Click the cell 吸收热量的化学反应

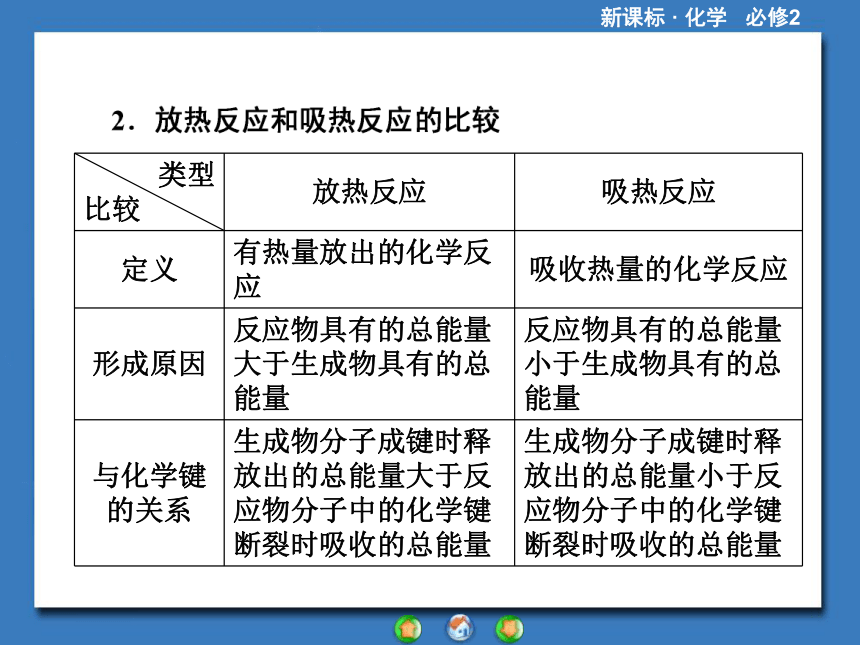(x=658, y=269)
